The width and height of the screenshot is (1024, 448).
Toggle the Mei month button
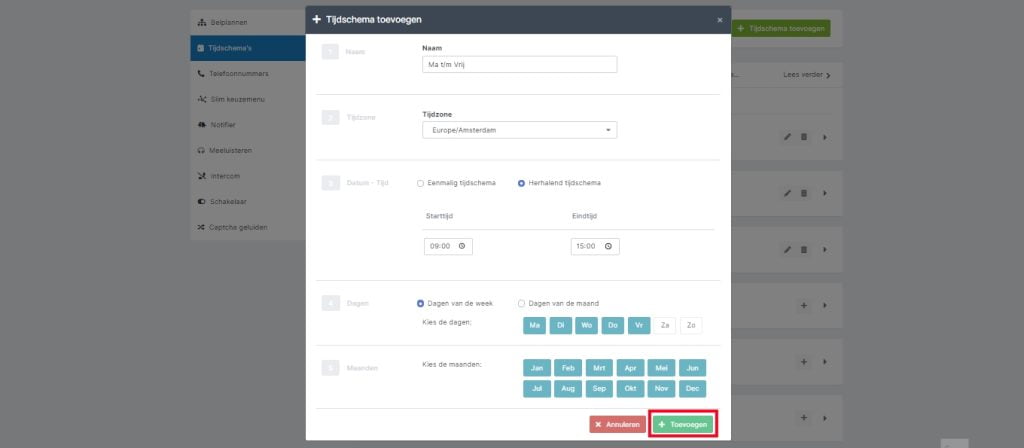(661, 368)
